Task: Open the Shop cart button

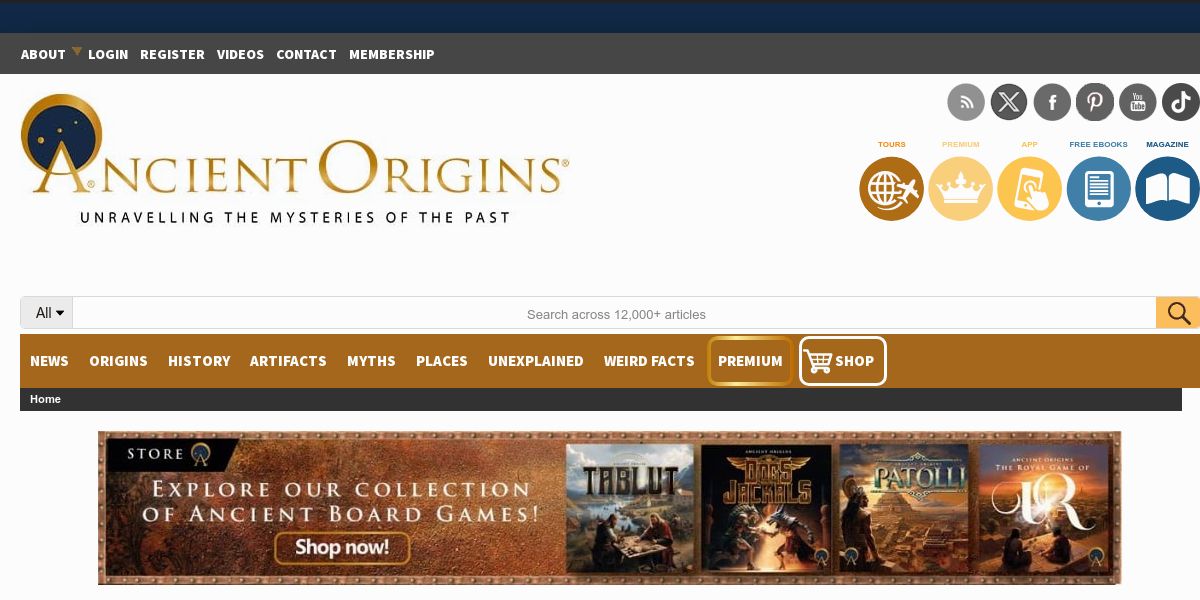Action: pos(842,361)
